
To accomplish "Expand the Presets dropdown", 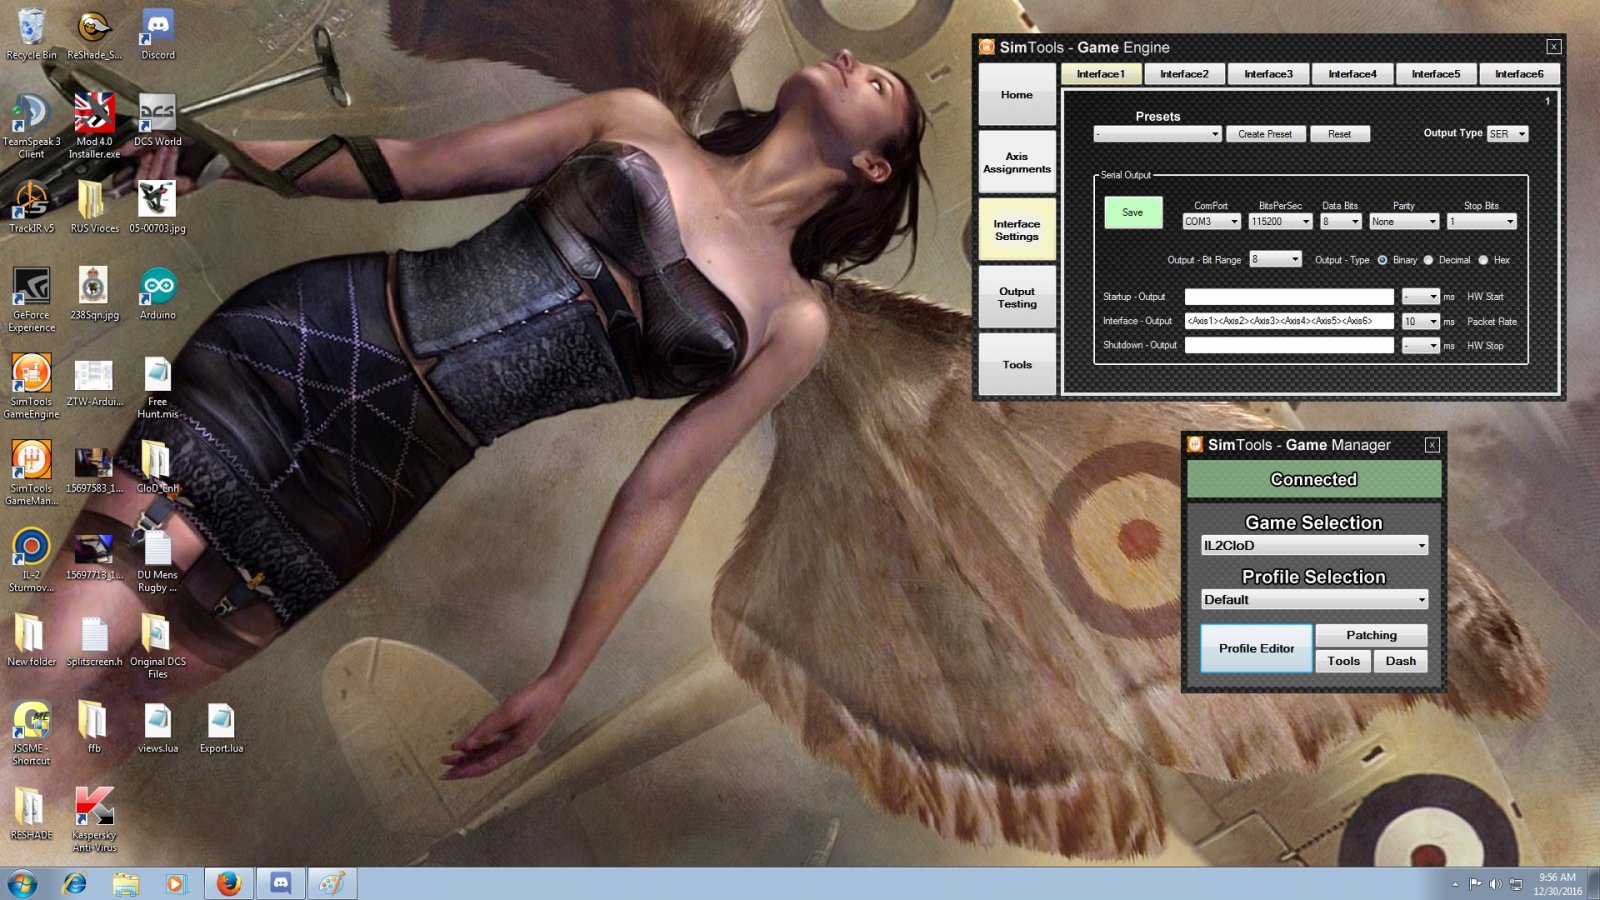I will (x=1157, y=134).
